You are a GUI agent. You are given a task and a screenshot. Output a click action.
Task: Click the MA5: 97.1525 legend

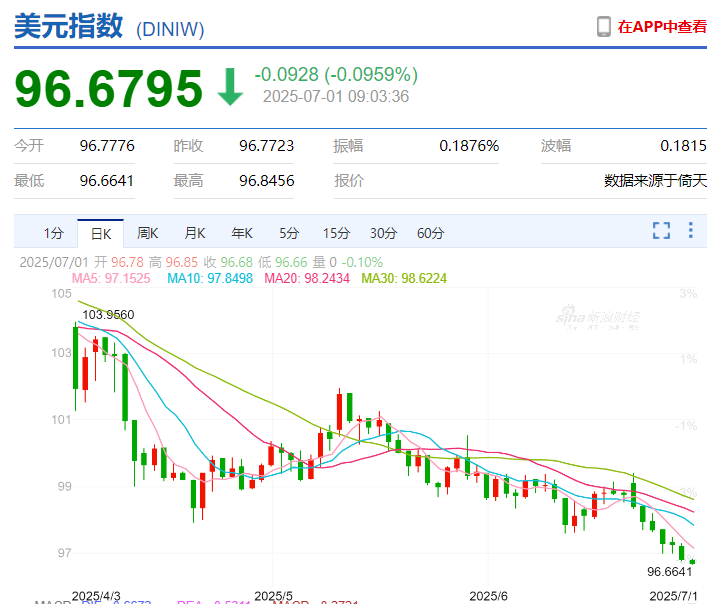(111, 278)
